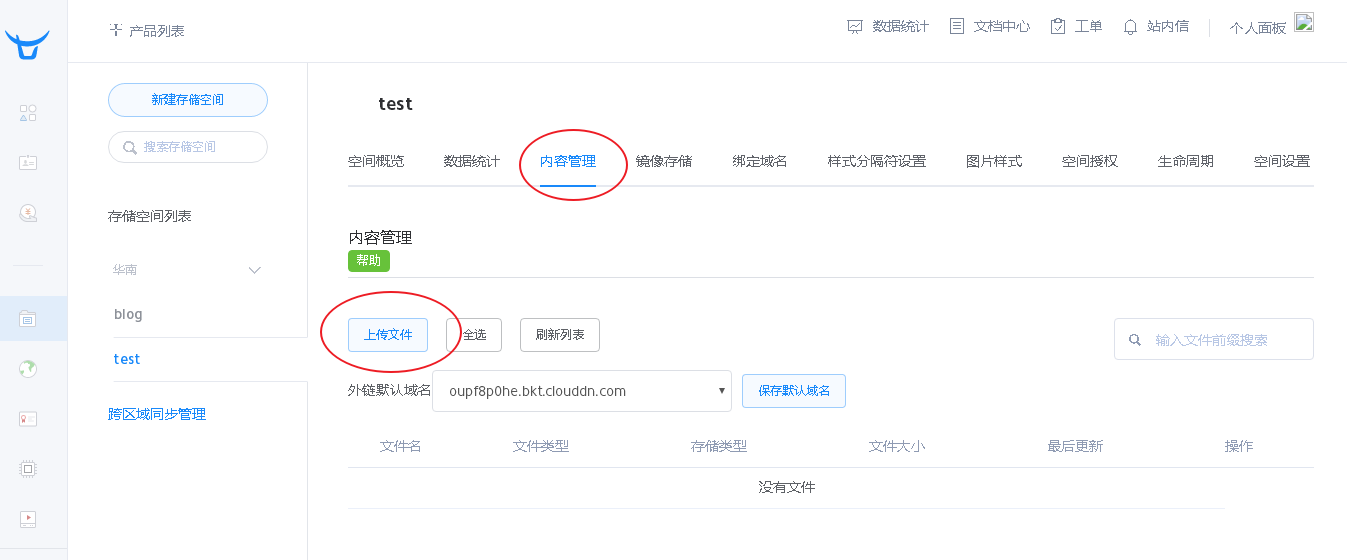This screenshot has width=1347, height=560.
Task: Click the 产品列表 grid icon
Action: tap(116, 30)
